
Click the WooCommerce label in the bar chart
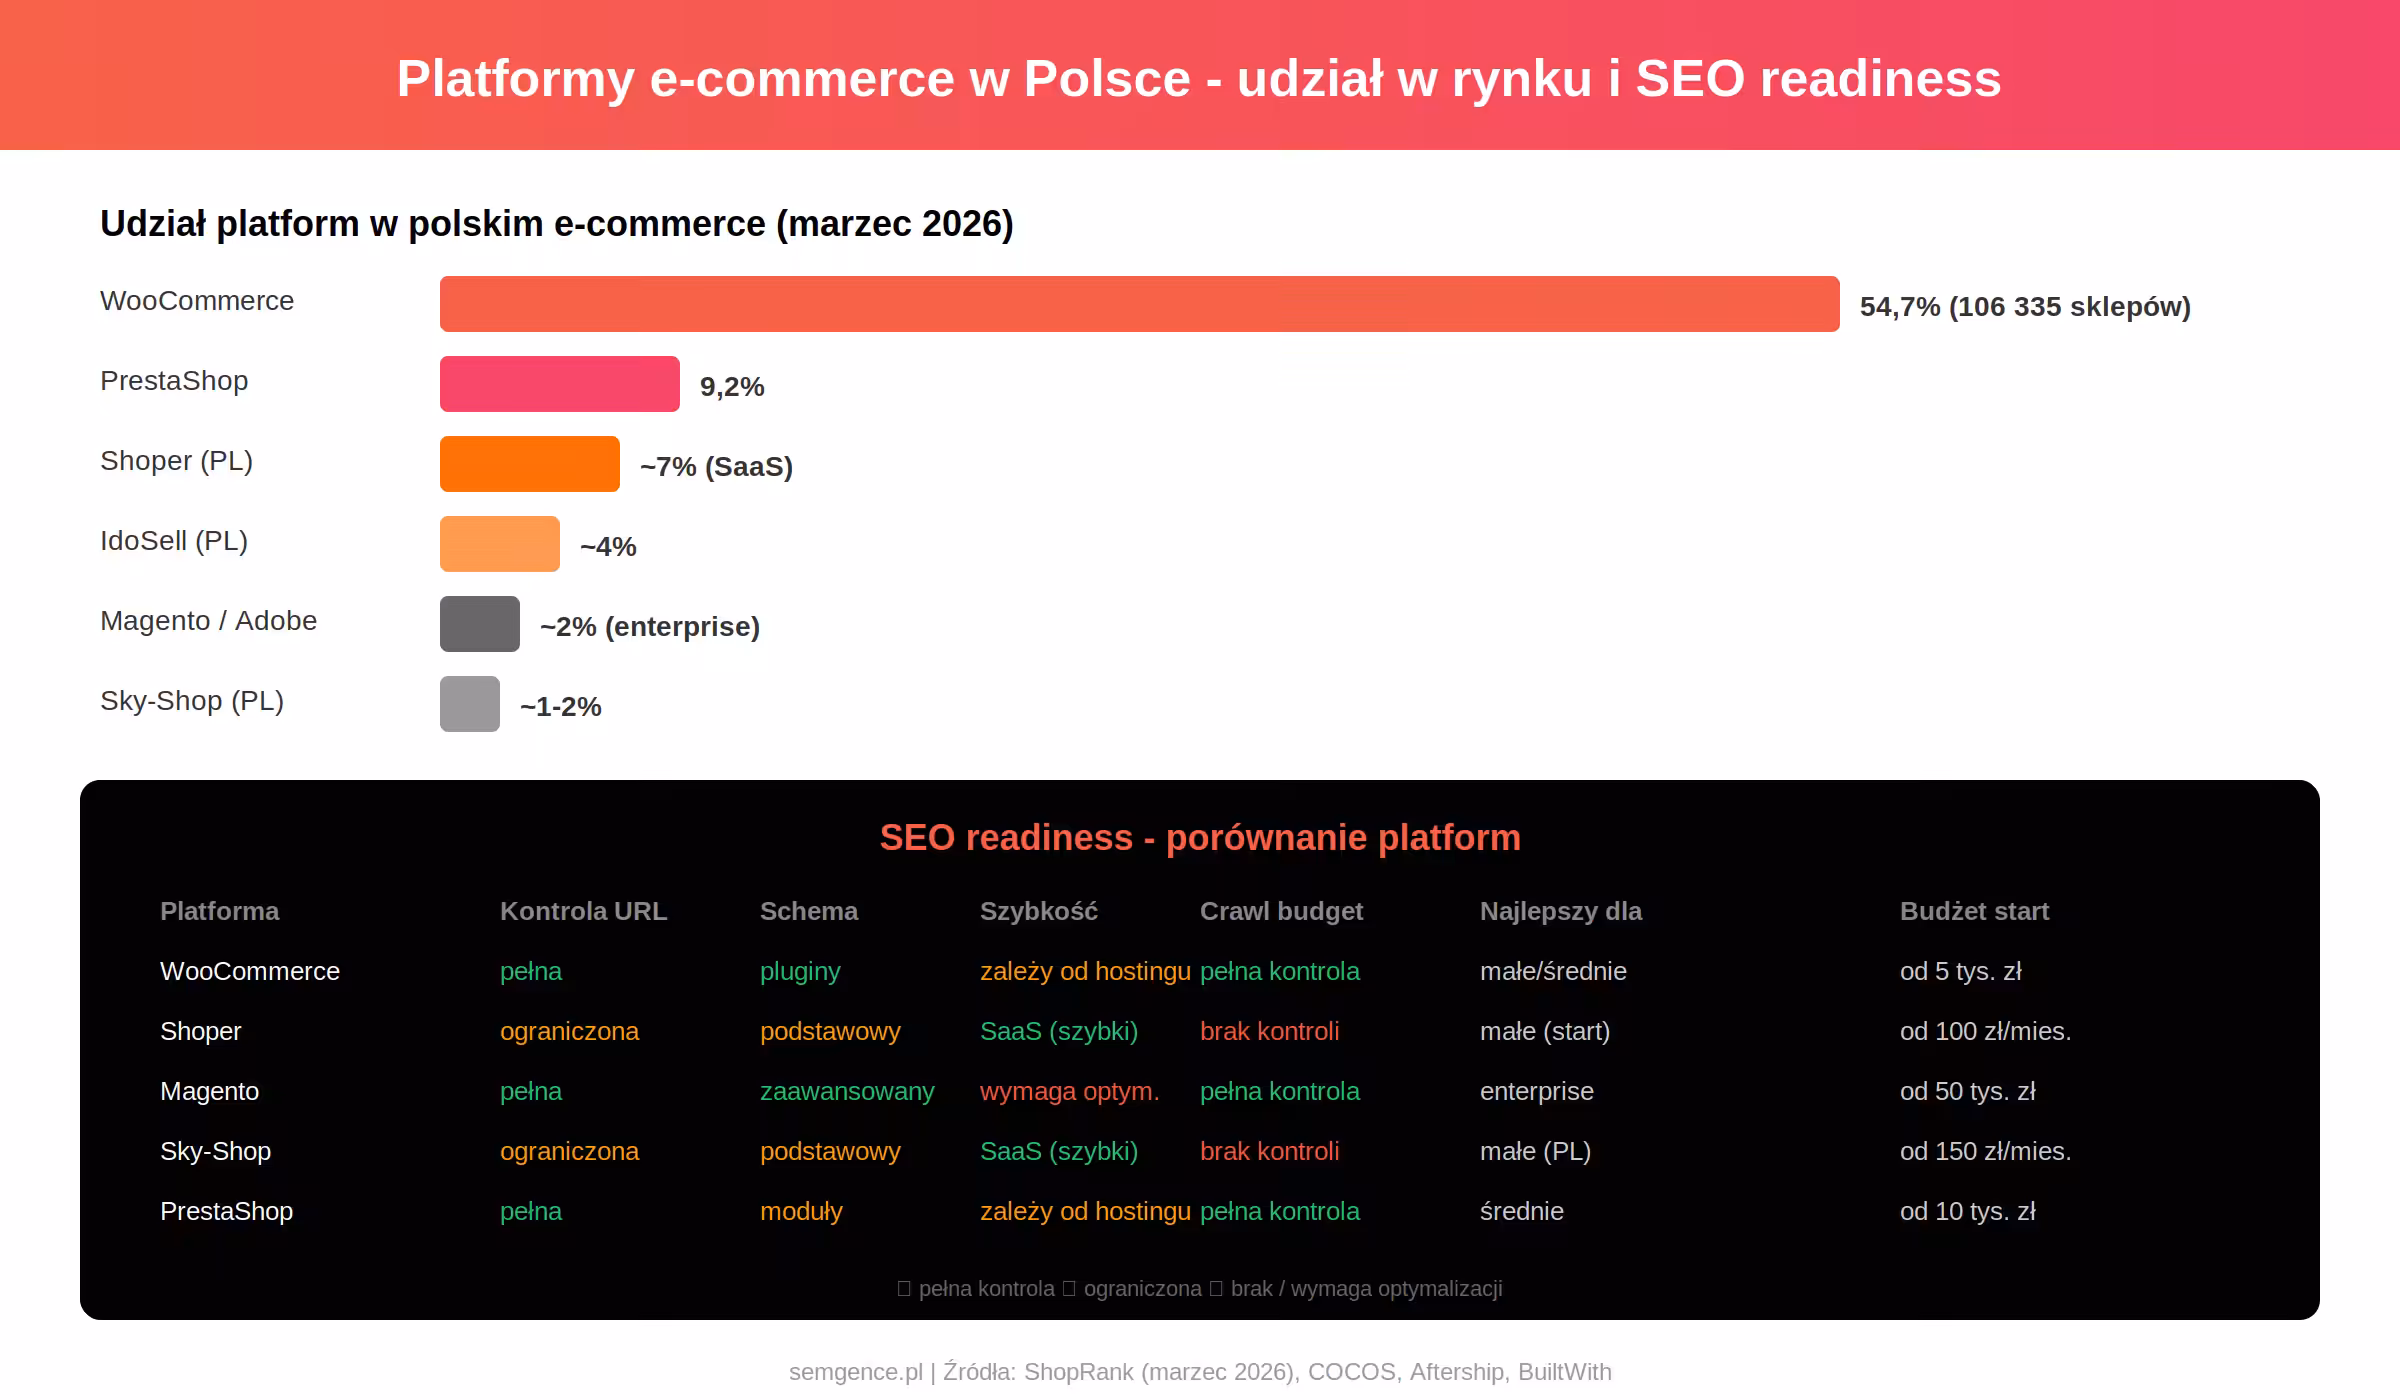pyautogui.click(x=197, y=301)
